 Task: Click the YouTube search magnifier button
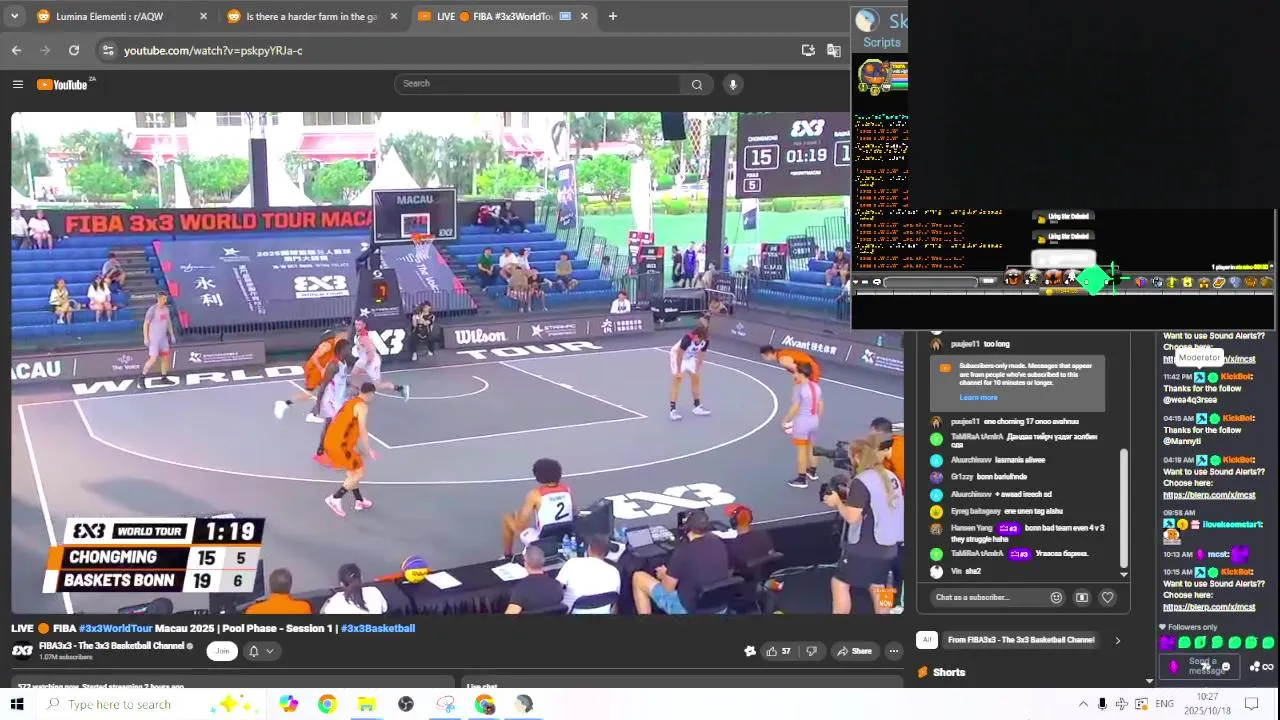pyautogui.click(x=697, y=84)
